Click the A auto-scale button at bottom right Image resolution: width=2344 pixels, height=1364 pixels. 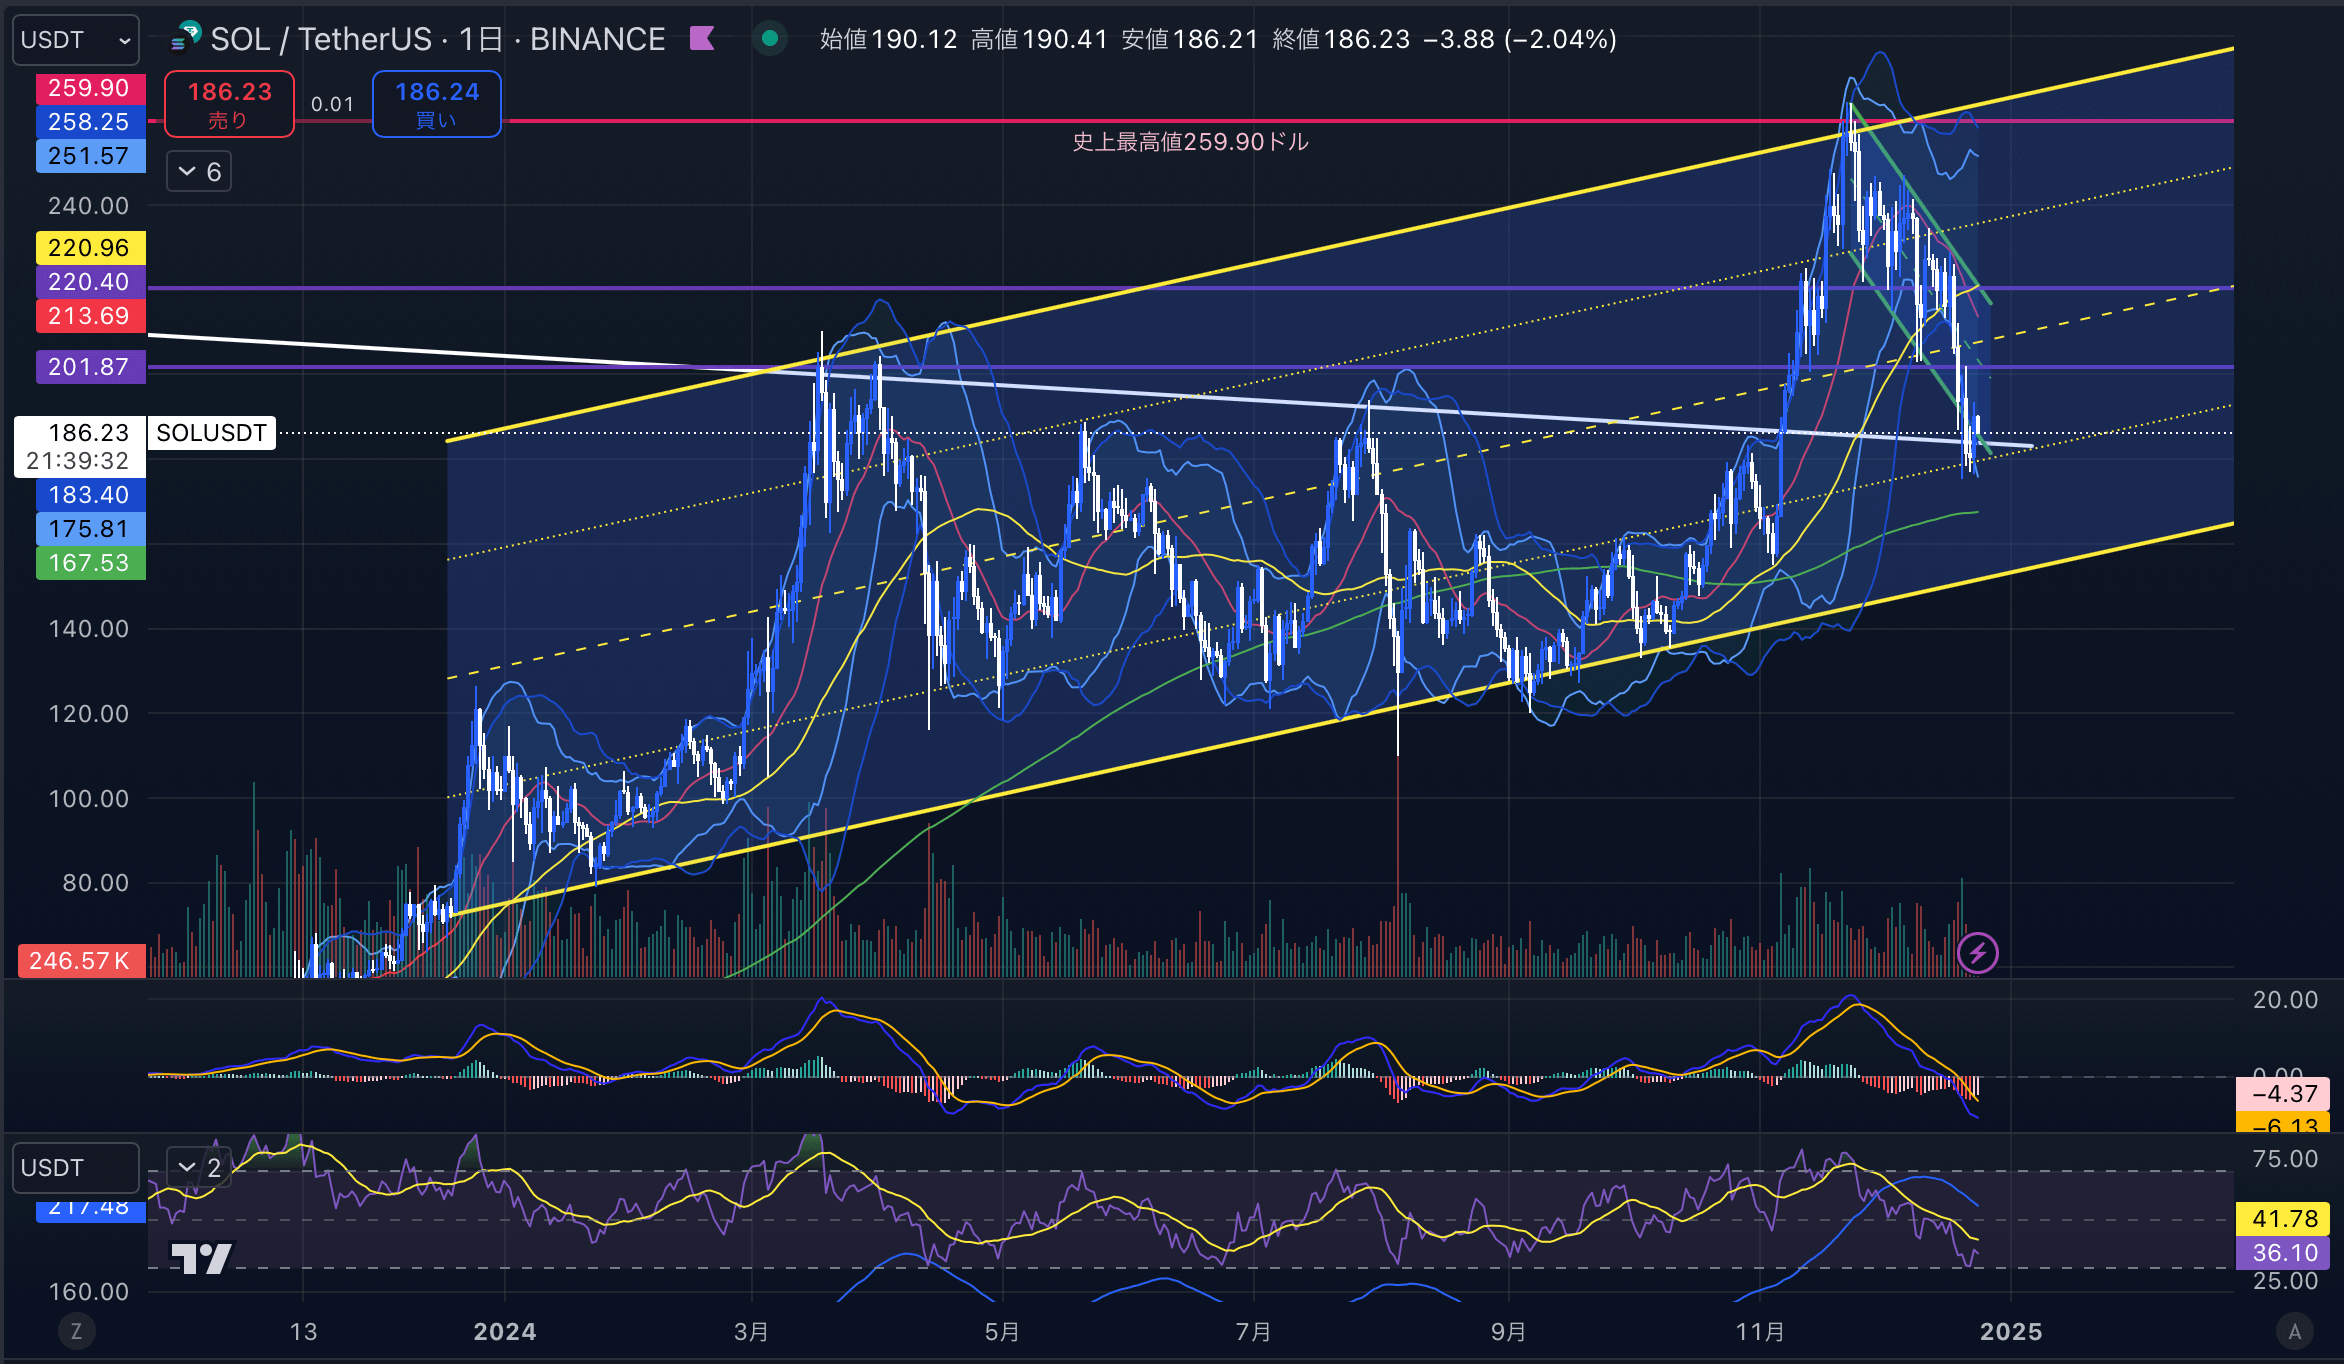pos(2295,1331)
